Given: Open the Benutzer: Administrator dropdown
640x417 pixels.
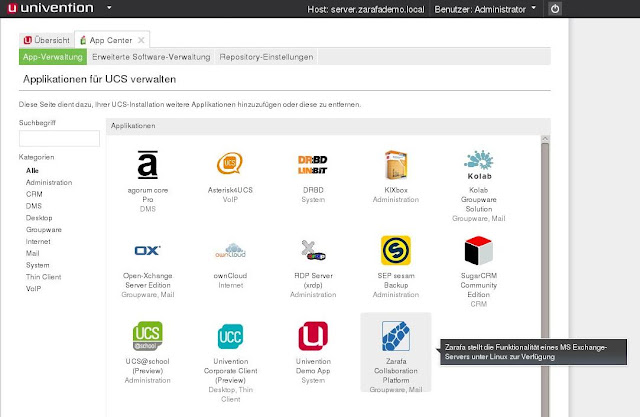Looking at the screenshot, I should pyautogui.click(x=485, y=9).
